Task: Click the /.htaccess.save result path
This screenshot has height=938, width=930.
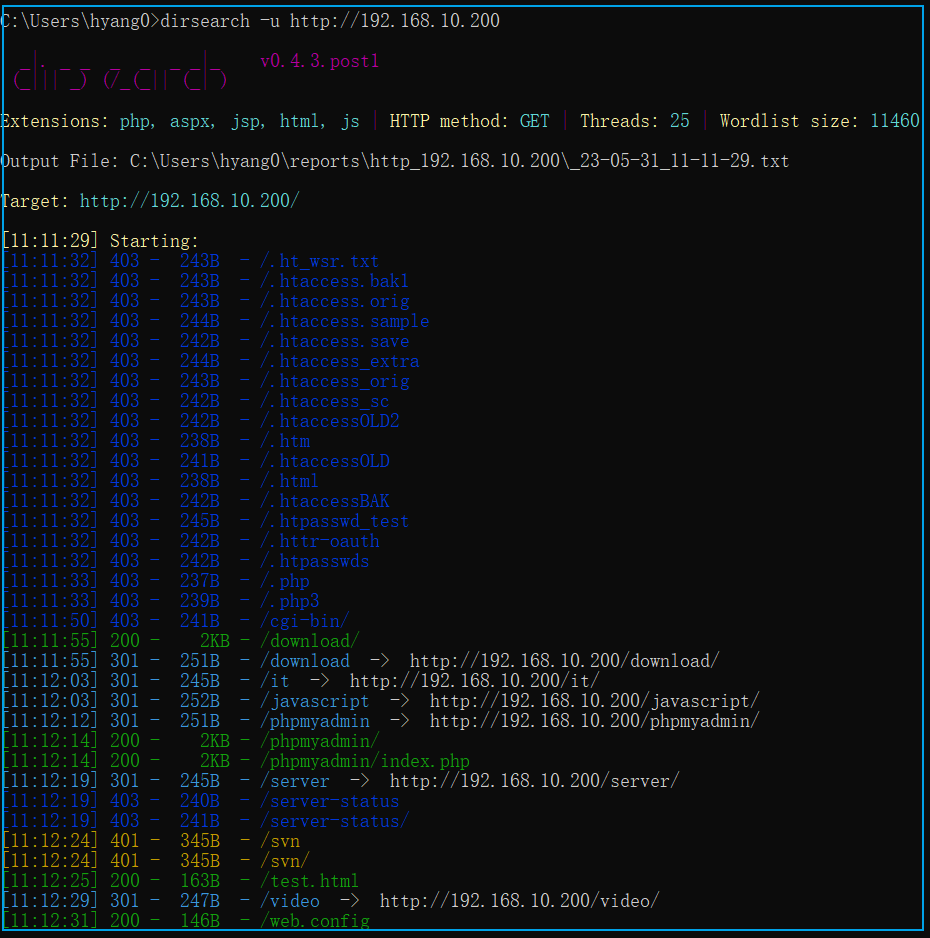Action: point(335,341)
